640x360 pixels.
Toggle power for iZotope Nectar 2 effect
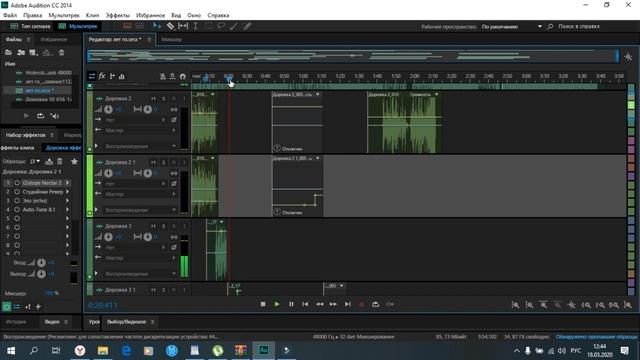17,182
